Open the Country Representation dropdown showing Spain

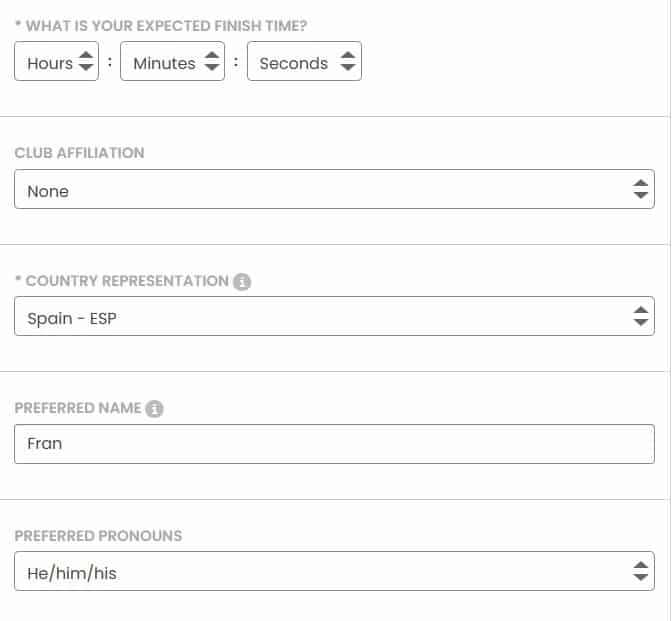tap(320, 317)
